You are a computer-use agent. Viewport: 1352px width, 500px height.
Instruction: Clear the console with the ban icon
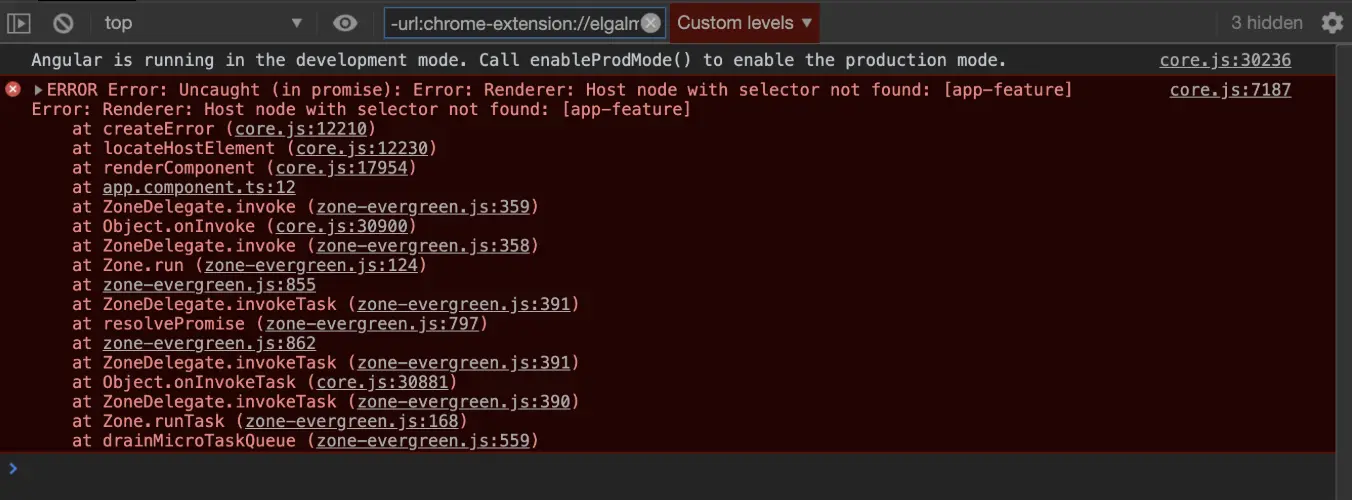63,22
